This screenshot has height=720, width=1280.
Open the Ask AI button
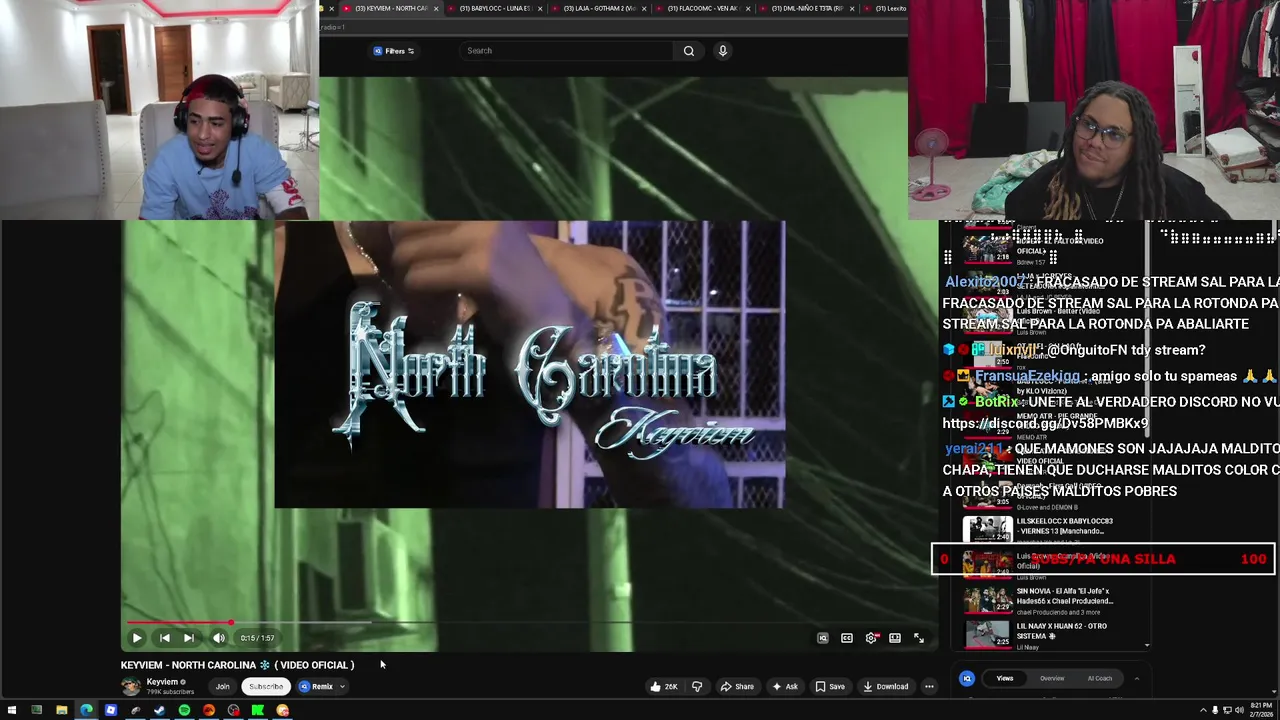tap(785, 687)
